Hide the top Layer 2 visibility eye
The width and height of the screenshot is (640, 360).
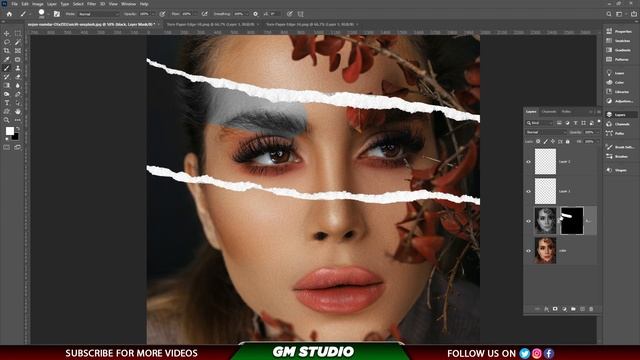(x=529, y=162)
